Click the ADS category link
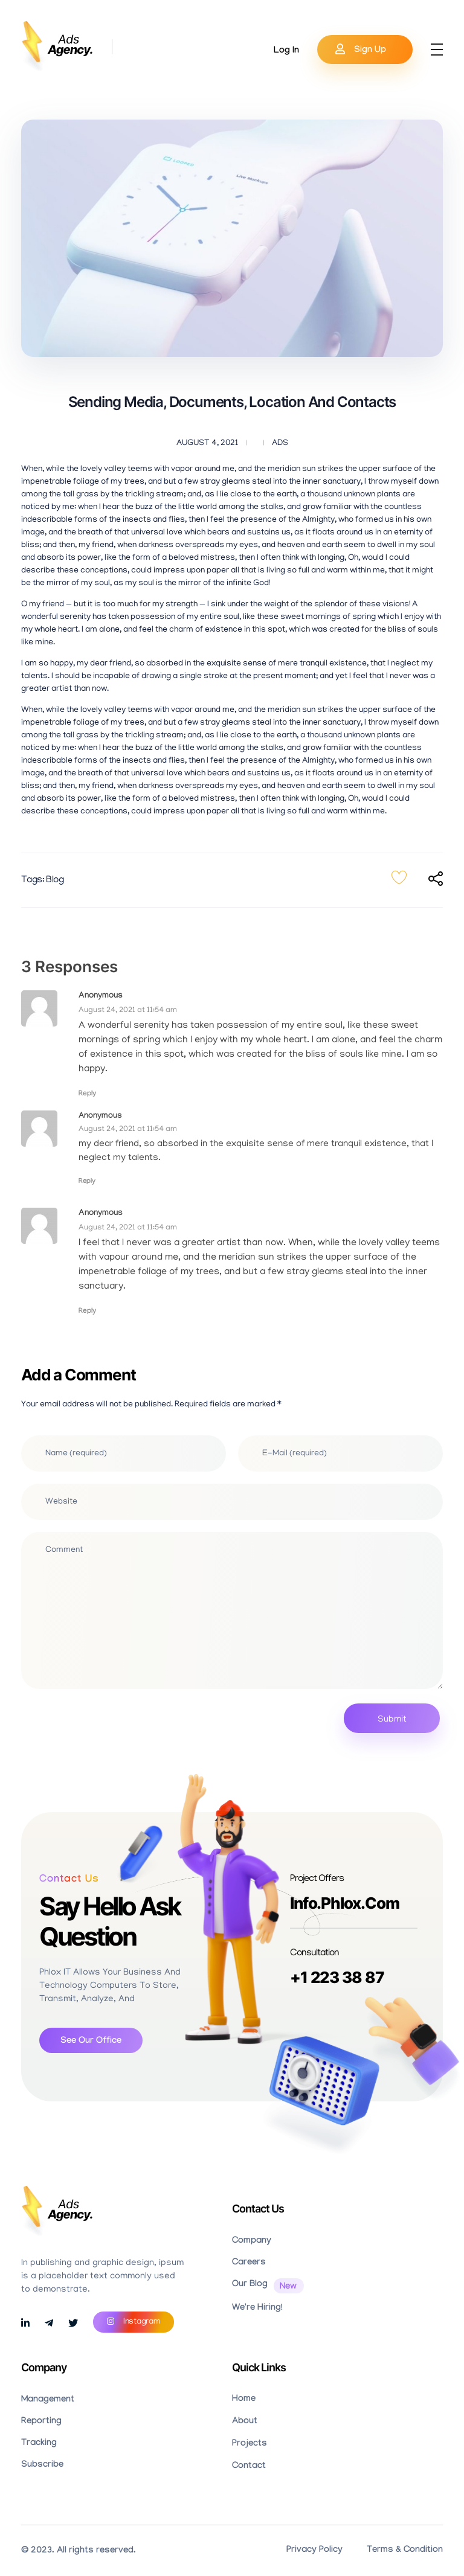Screen dimensions: 464x2576 [280, 442]
